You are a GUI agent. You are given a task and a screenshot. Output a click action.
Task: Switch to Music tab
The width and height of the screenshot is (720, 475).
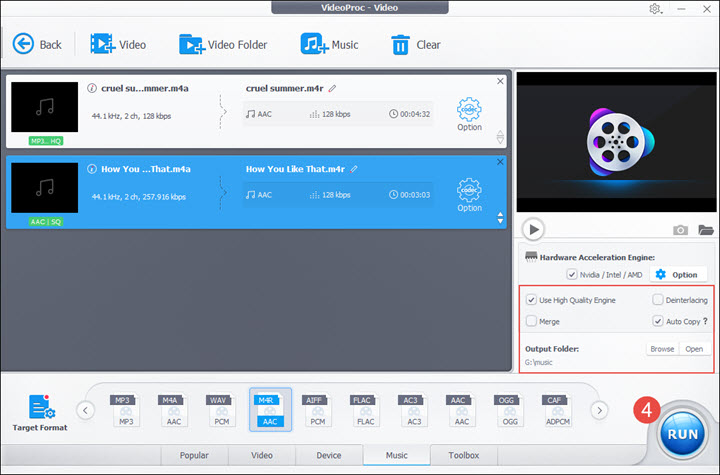397,455
